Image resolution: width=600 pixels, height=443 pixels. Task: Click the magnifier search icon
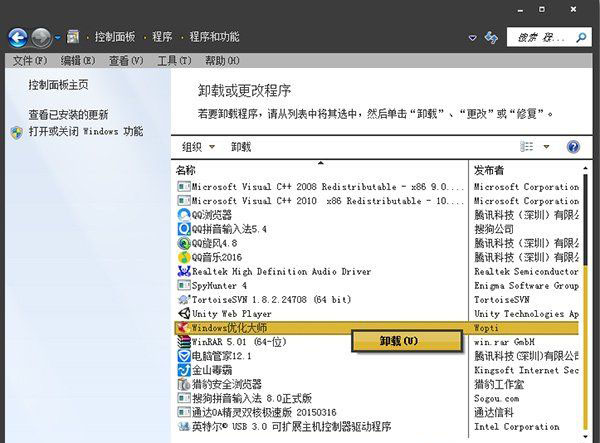pyautogui.click(x=581, y=37)
